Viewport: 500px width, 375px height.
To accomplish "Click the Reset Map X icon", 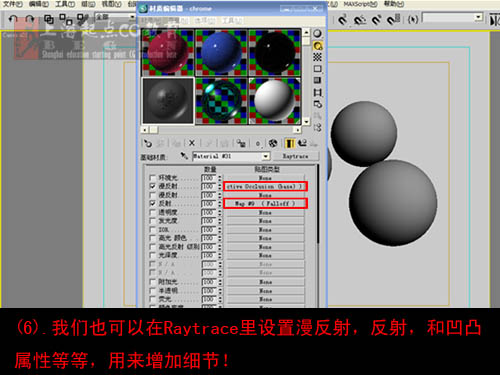I will tap(192, 143).
